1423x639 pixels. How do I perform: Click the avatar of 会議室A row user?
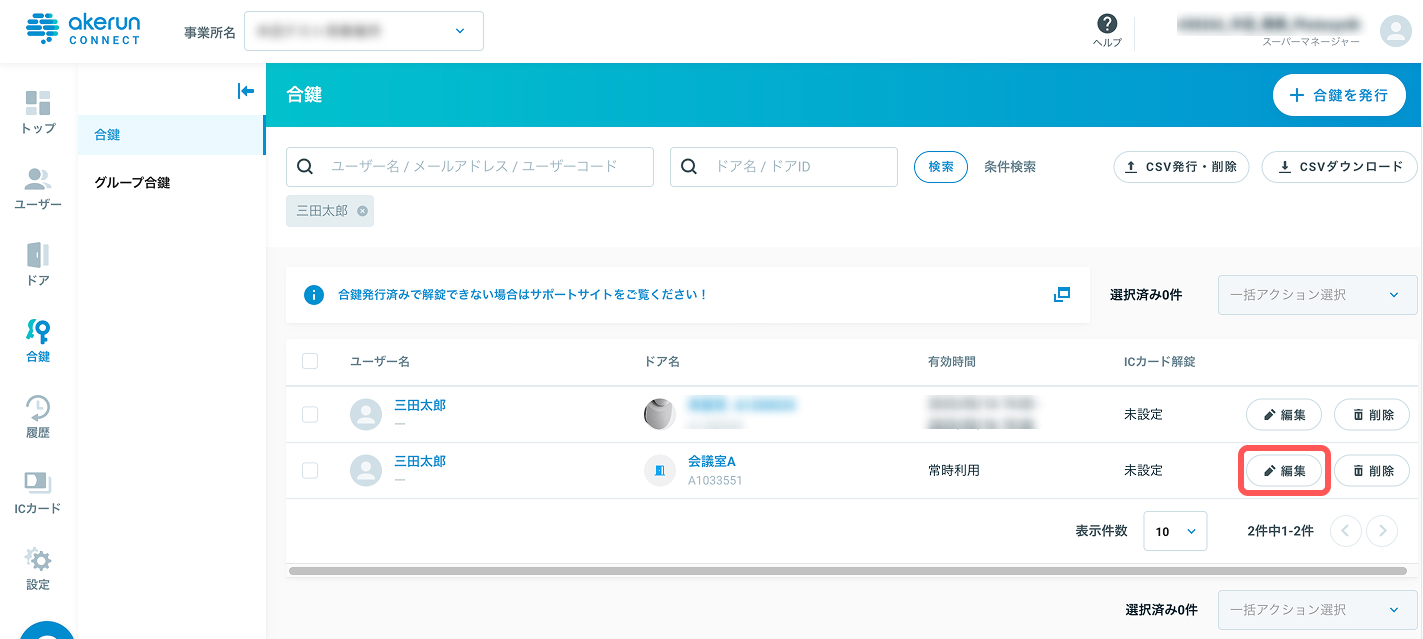pos(367,470)
